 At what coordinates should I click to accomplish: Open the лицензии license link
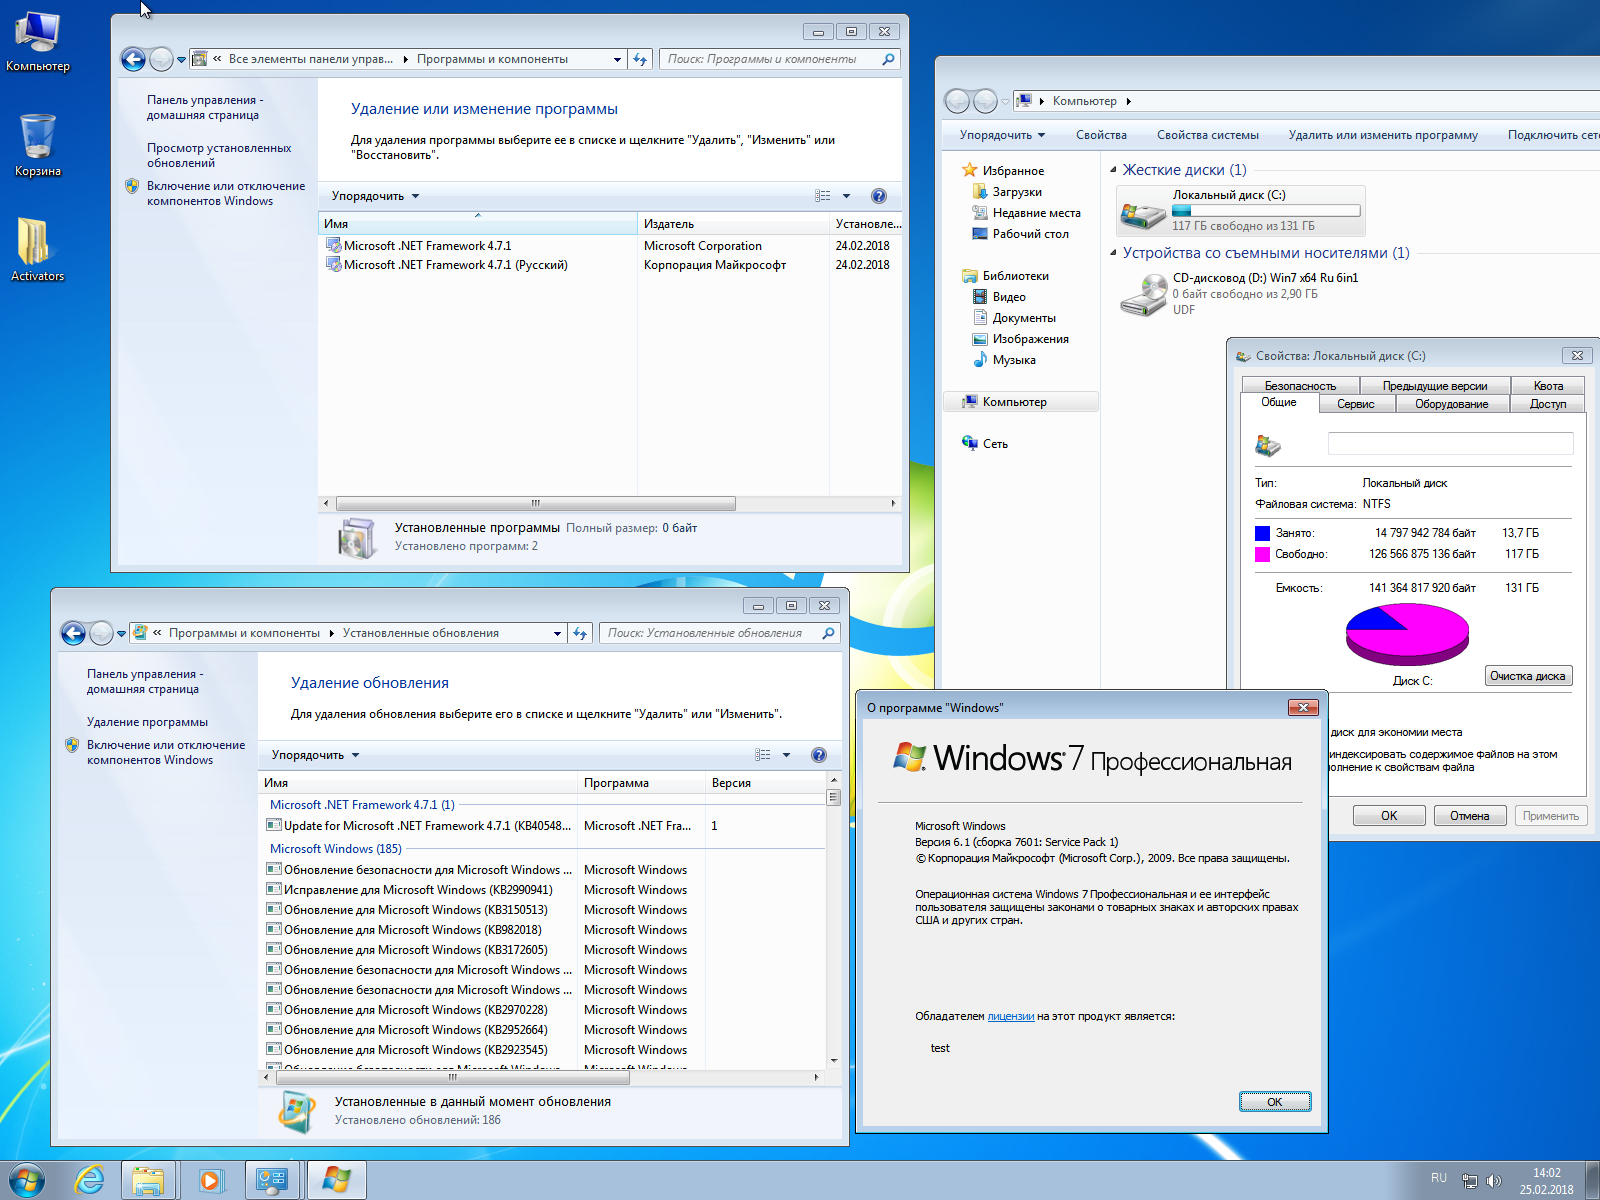[1011, 1016]
